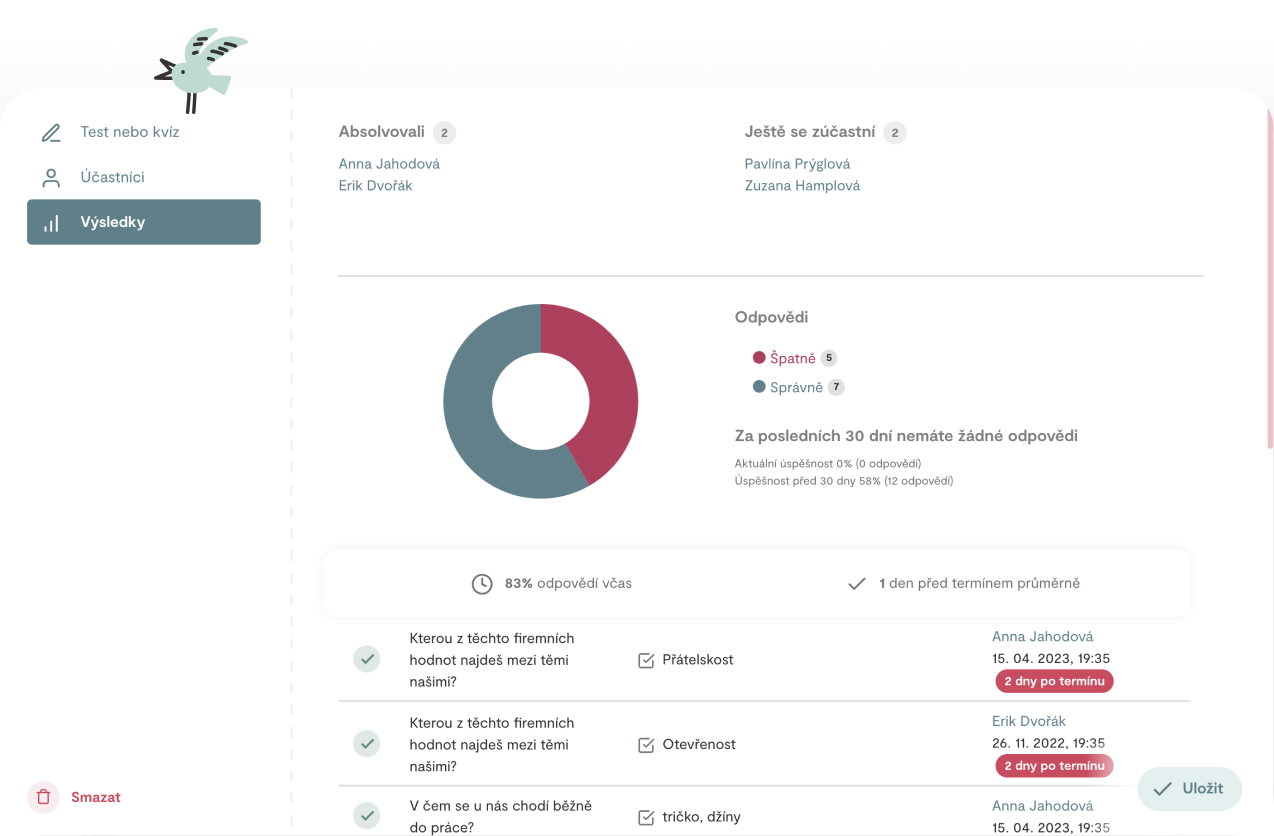Click the date 26. 11. 2022, 19:35
The image size is (1274, 836).
(x=1048, y=743)
